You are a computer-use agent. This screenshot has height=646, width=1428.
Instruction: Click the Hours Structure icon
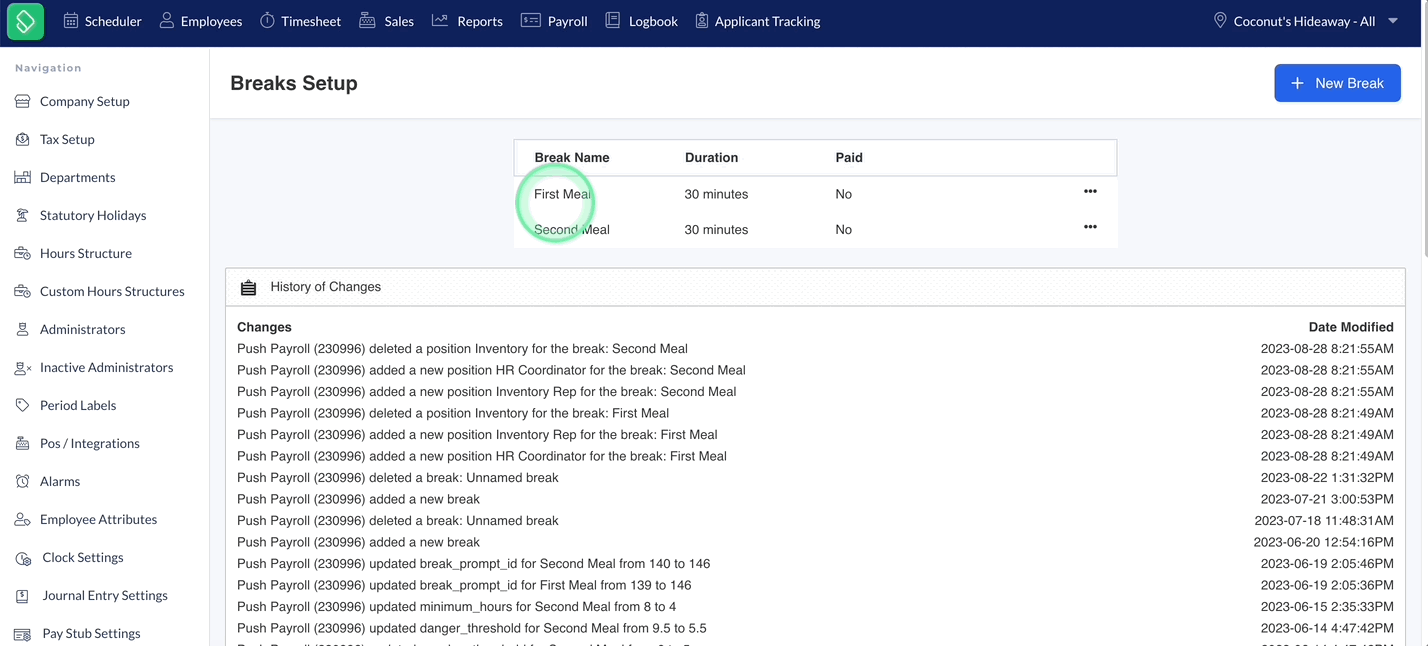pyautogui.click(x=22, y=253)
